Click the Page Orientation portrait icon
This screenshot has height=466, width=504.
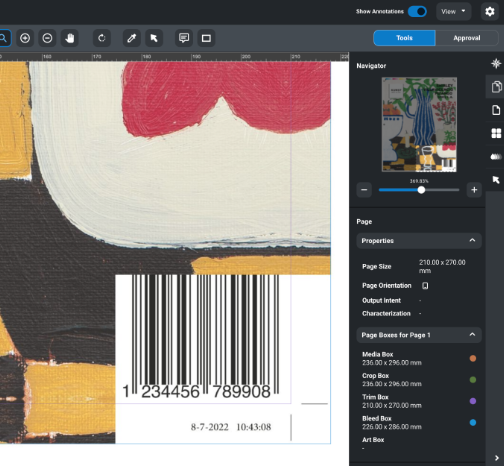point(425,286)
